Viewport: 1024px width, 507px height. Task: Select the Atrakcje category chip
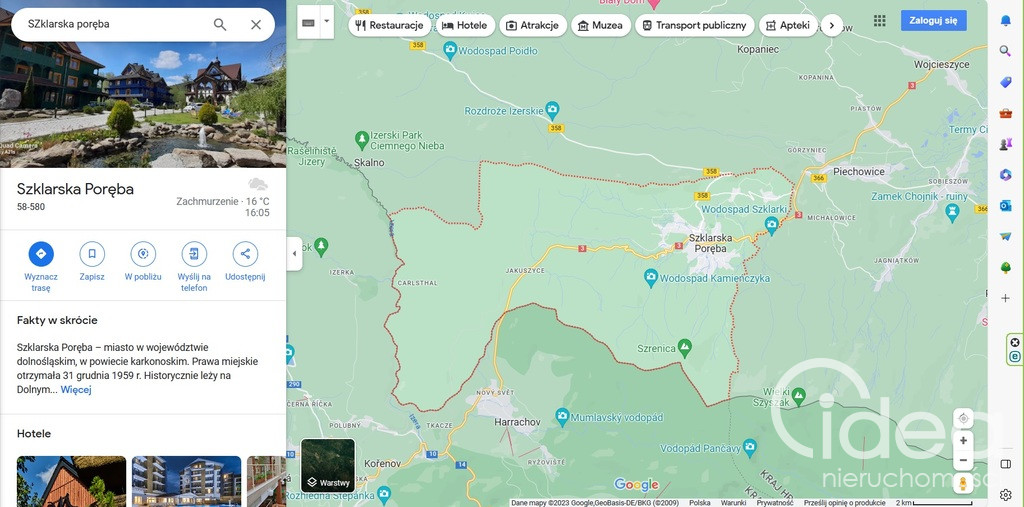click(x=533, y=25)
